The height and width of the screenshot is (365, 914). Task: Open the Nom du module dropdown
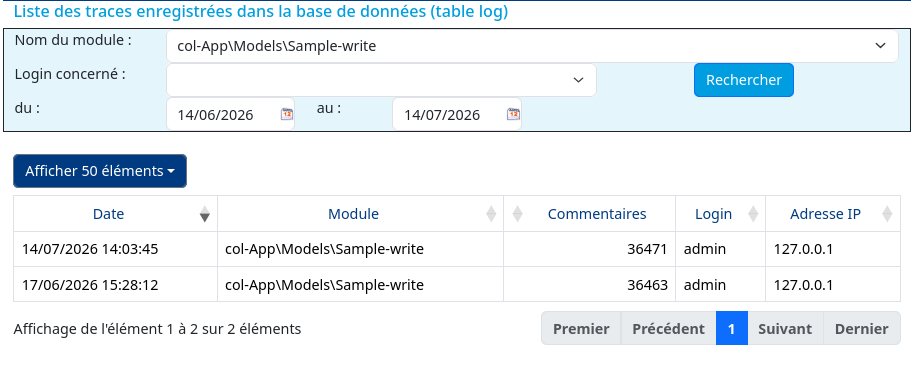(532, 46)
